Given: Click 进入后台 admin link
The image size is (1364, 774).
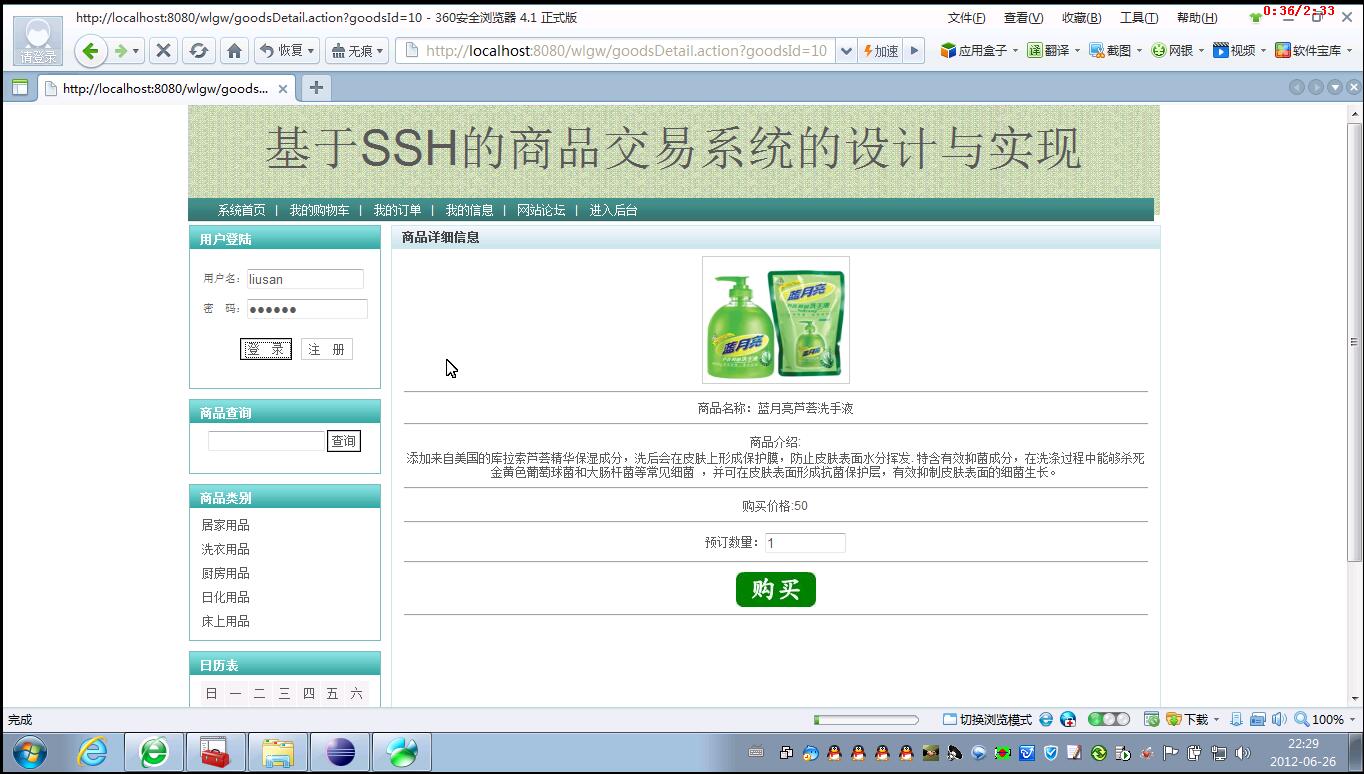Looking at the screenshot, I should (x=613, y=210).
